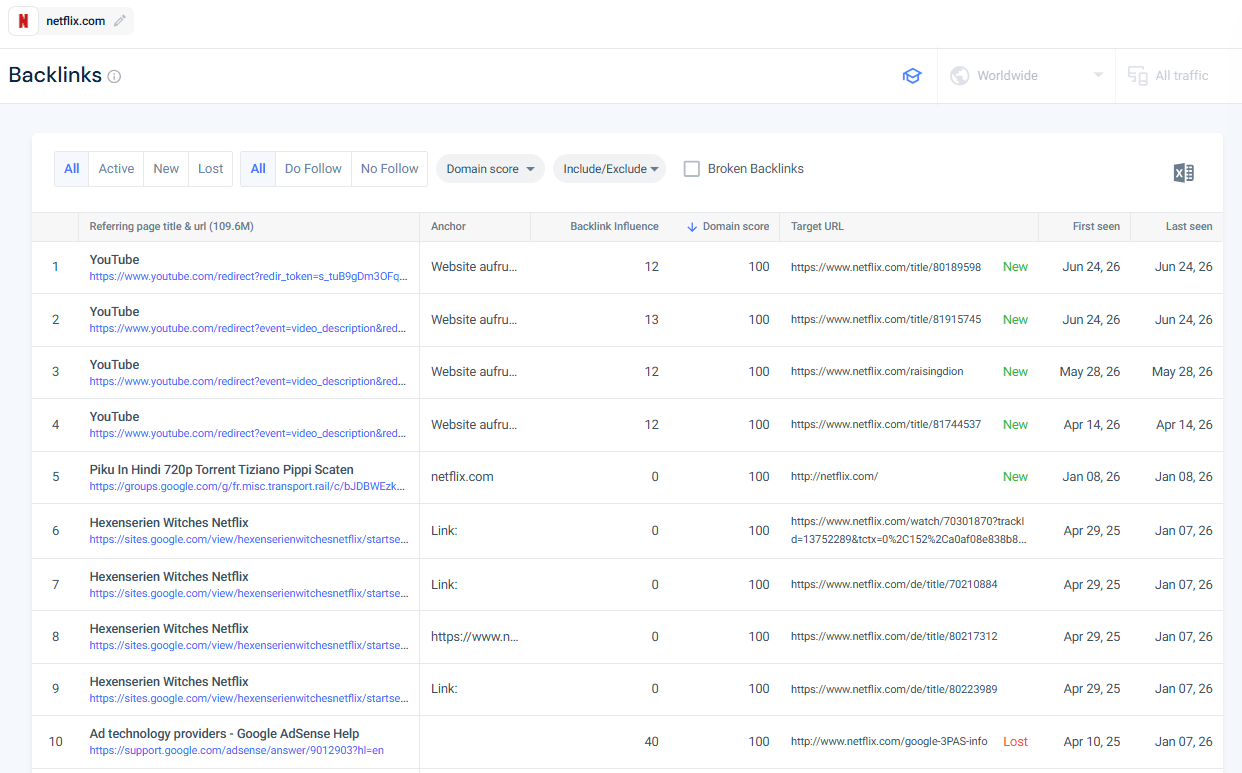Select the All status tab
The width and height of the screenshot is (1242, 773).
pyautogui.click(x=72, y=169)
